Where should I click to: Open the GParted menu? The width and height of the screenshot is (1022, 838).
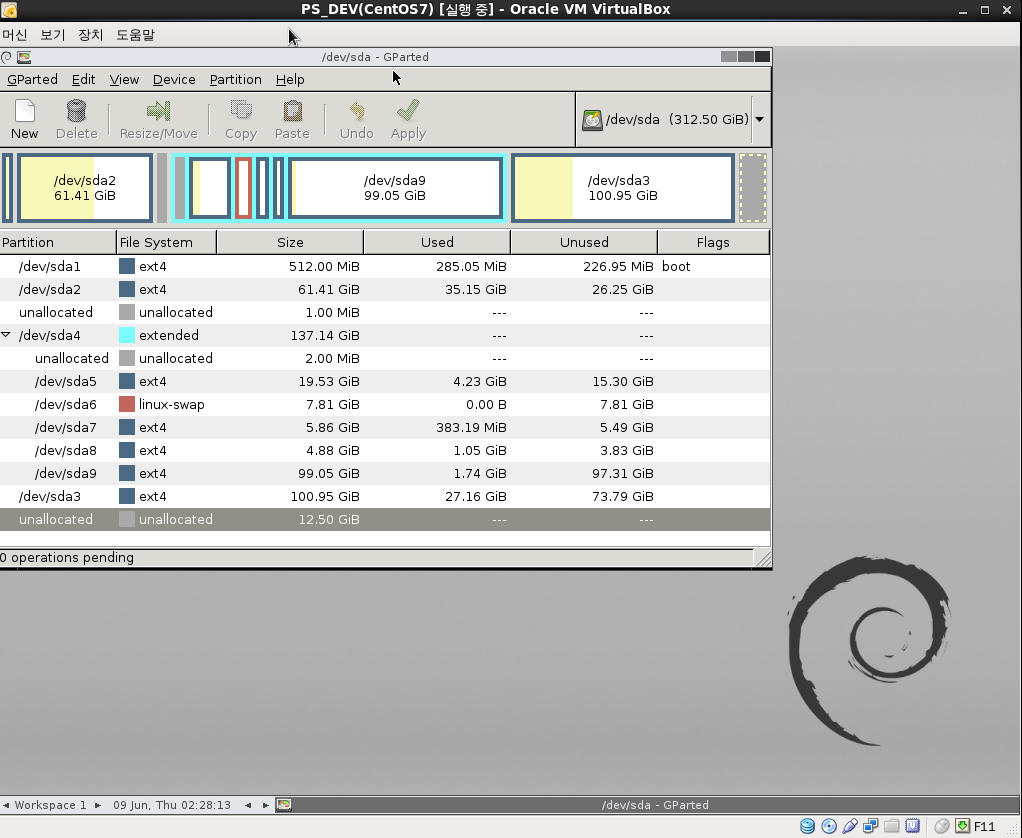(32, 79)
